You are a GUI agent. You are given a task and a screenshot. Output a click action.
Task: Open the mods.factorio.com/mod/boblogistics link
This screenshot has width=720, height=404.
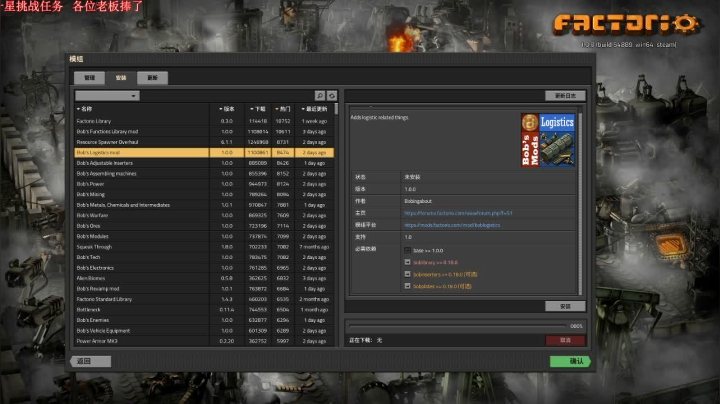[x=452, y=225]
